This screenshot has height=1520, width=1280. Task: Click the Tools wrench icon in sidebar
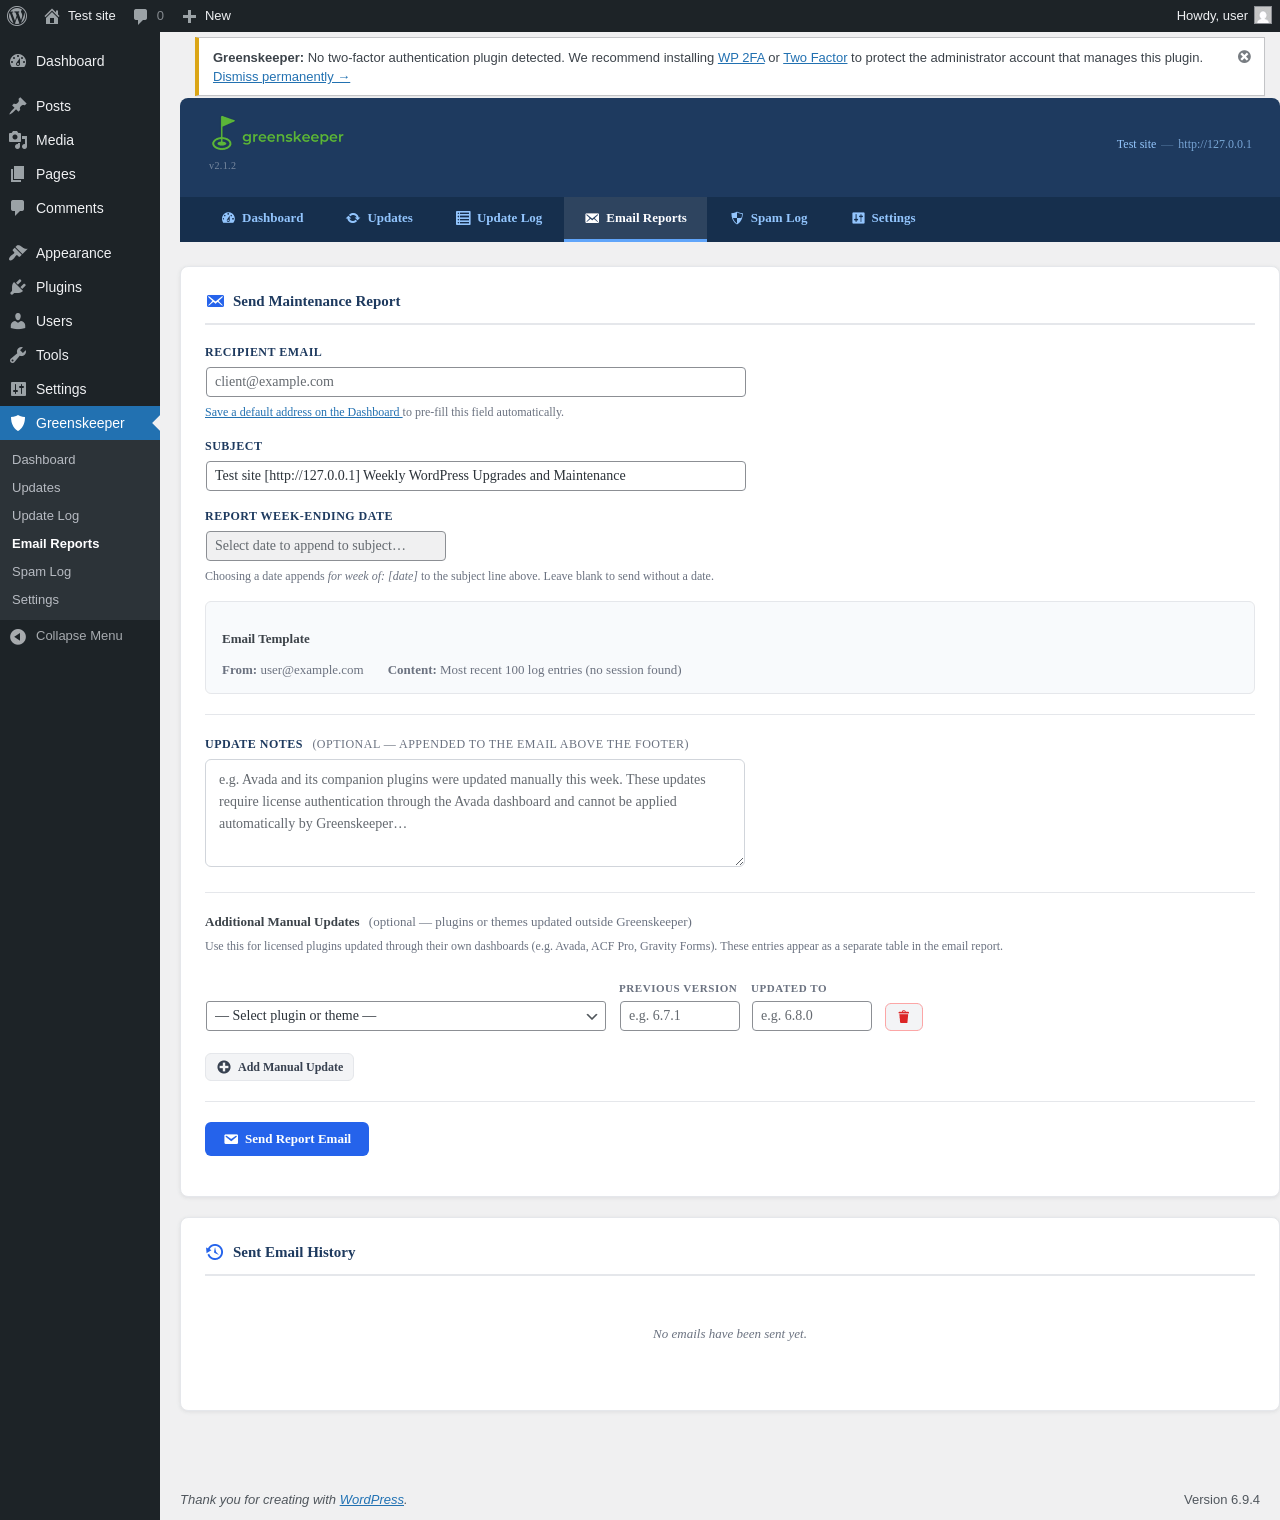click(18, 355)
